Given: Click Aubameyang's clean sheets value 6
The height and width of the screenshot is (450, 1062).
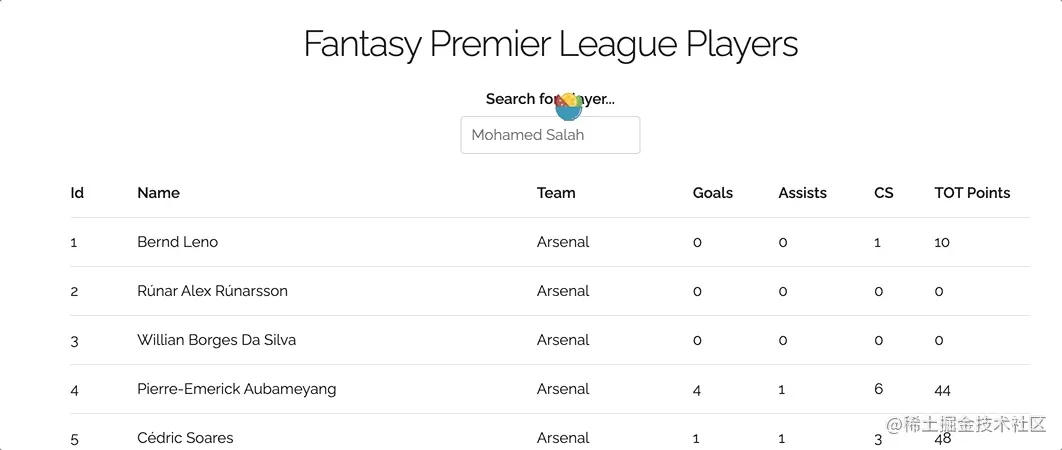Looking at the screenshot, I should coord(878,389).
